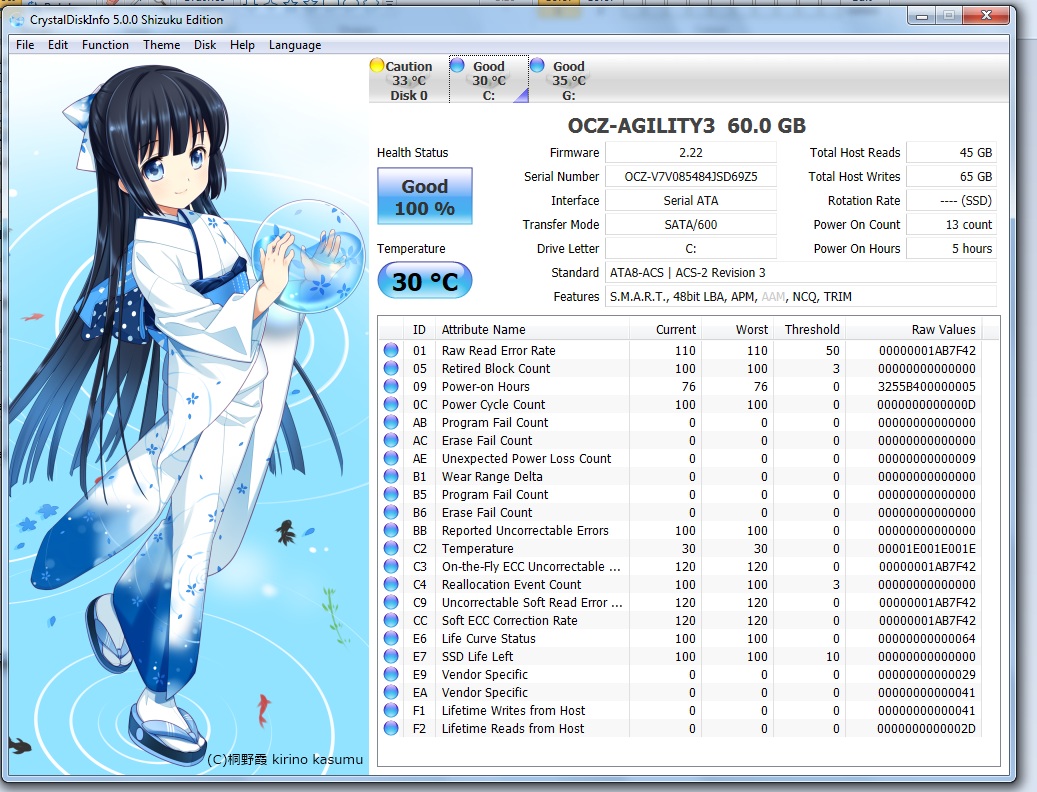Click status icon for B6 Erase Fail Count

coord(391,512)
